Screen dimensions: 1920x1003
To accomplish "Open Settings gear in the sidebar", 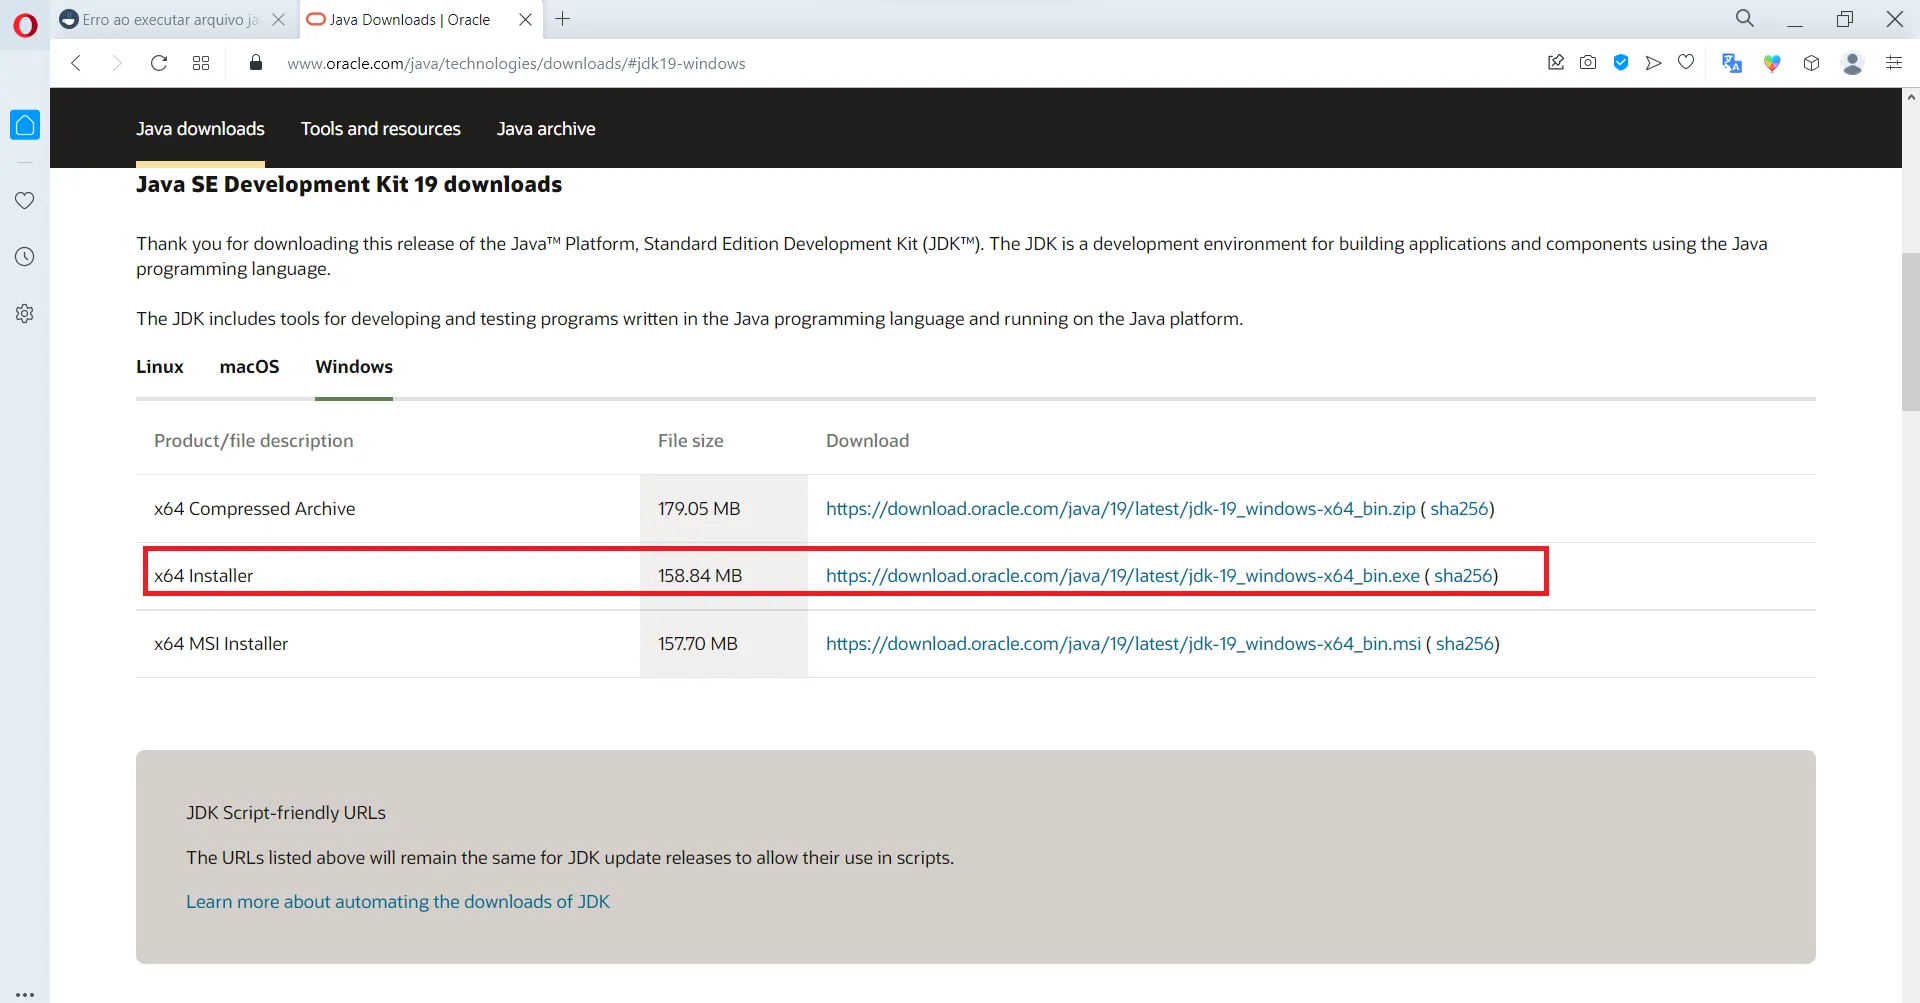I will pos(25,313).
